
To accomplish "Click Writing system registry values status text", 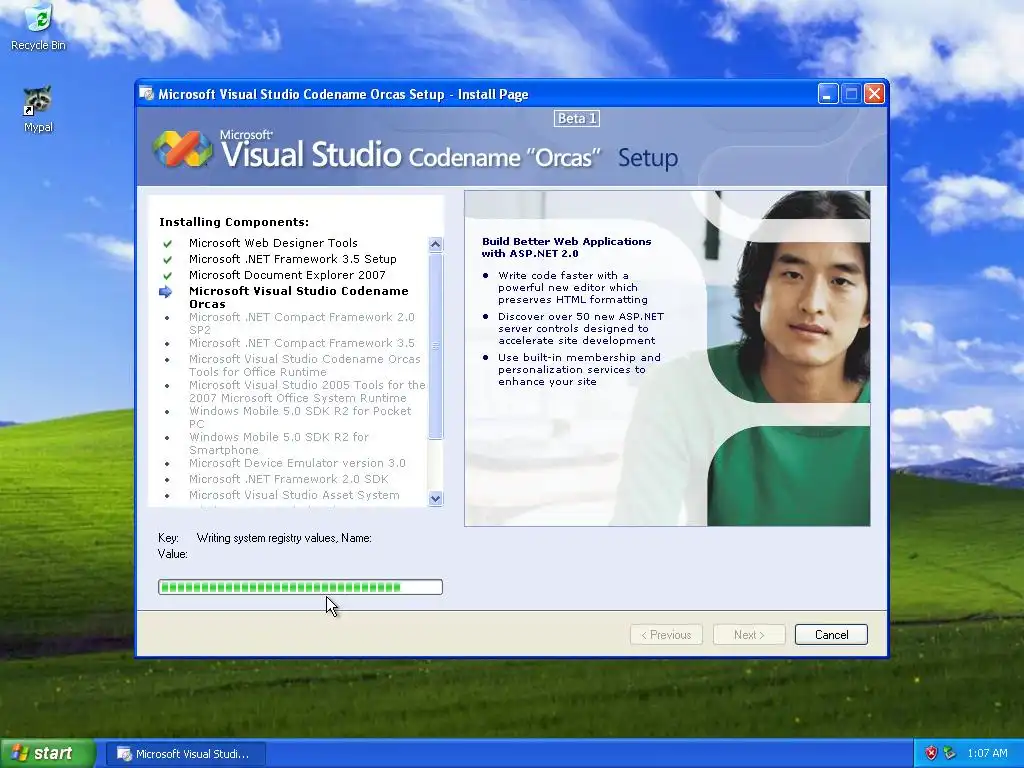I will 284,538.
